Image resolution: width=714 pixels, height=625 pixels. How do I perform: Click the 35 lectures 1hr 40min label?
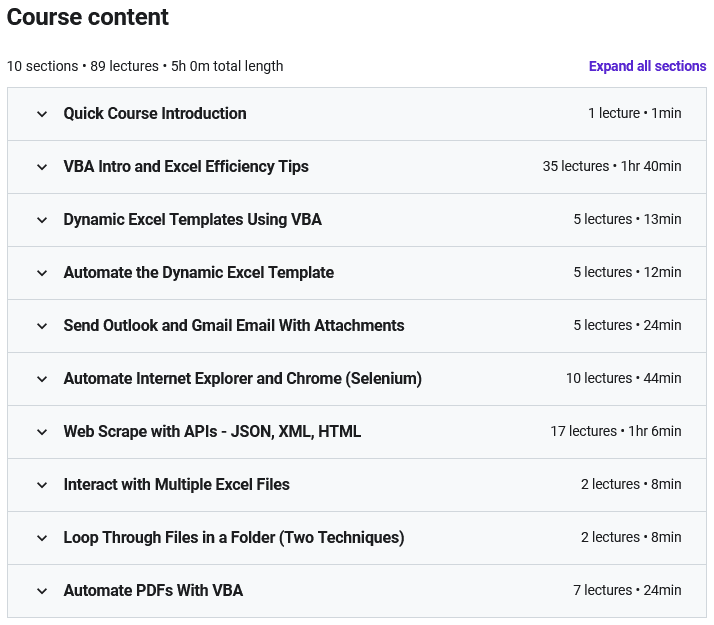pyautogui.click(x=612, y=166)
